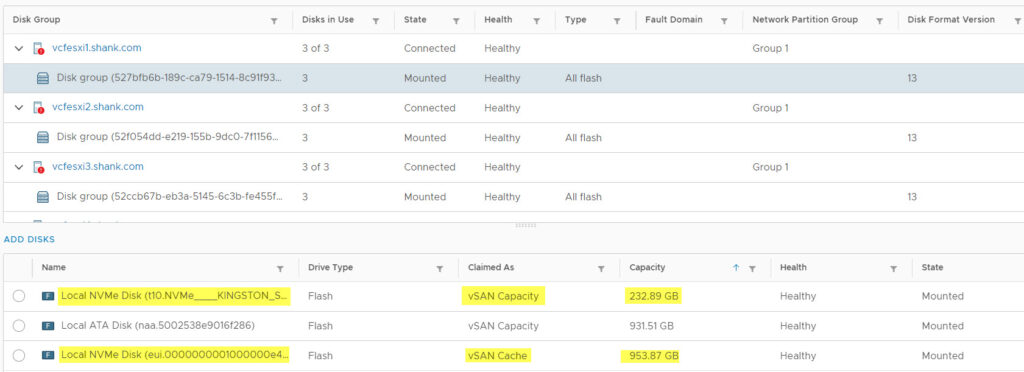Open the vcfesxi3.shank.com host link
This screenshot has height=372, width=1024.
coord(98,166)
